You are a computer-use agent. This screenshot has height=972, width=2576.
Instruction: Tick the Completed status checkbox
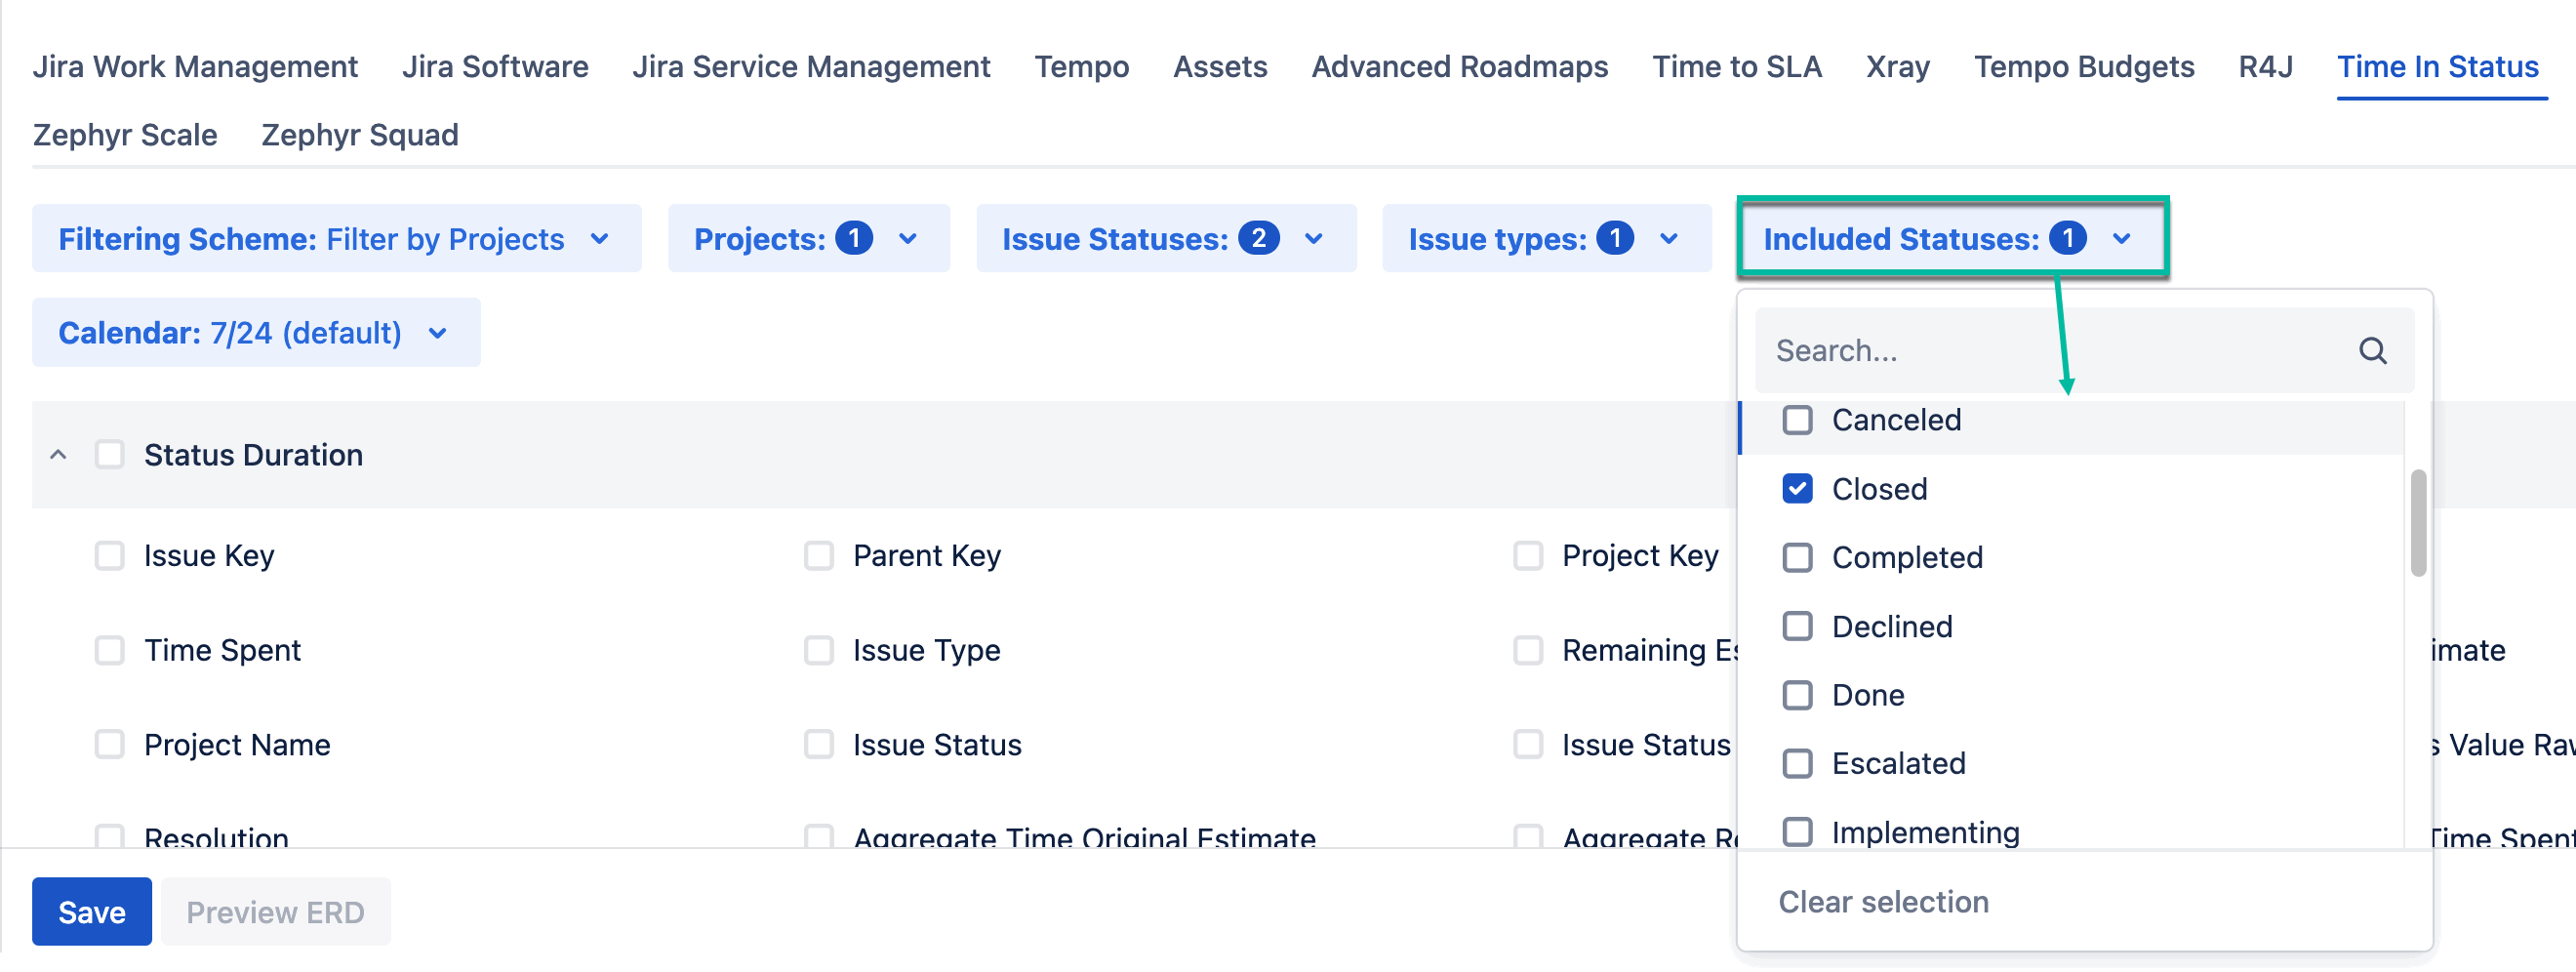tap(1796, 558)
